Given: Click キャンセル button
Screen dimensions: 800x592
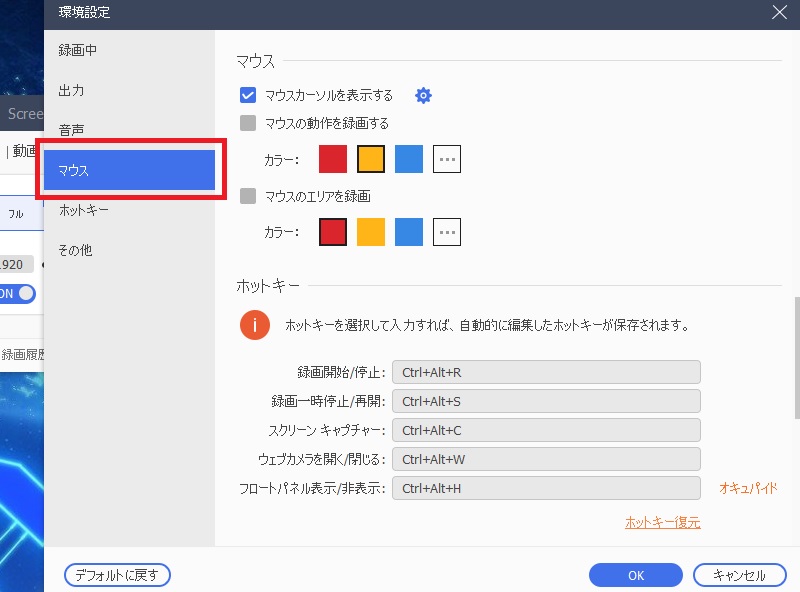Looking at the screenshot, I should pos(739,575).
